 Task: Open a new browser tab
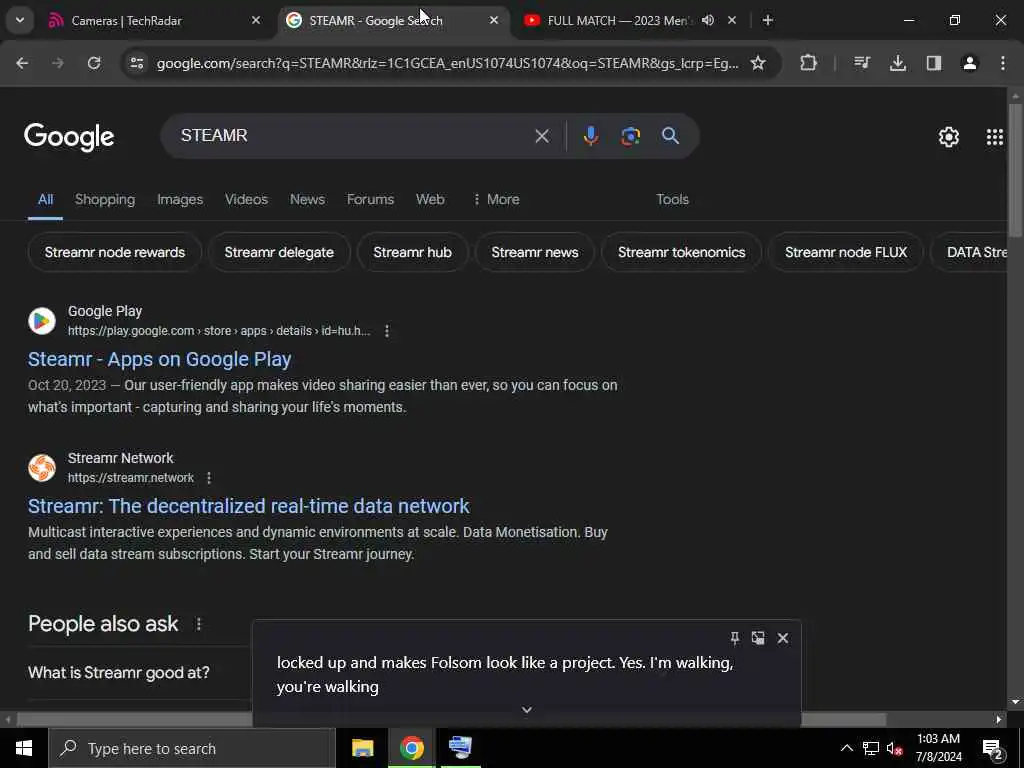[768, 20]
